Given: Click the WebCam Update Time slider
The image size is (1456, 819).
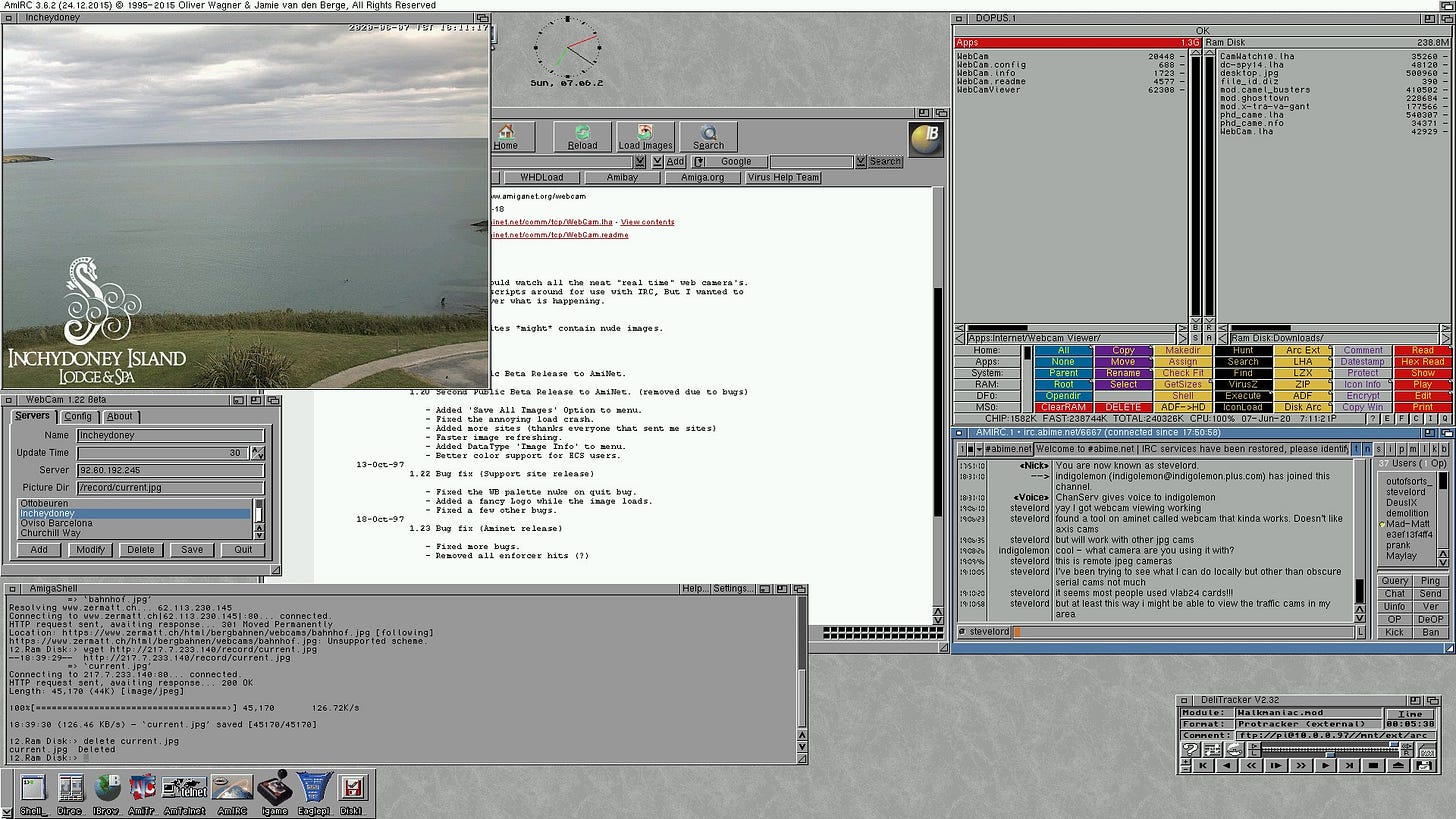Looking at the screenshot, I should (163, 453).
